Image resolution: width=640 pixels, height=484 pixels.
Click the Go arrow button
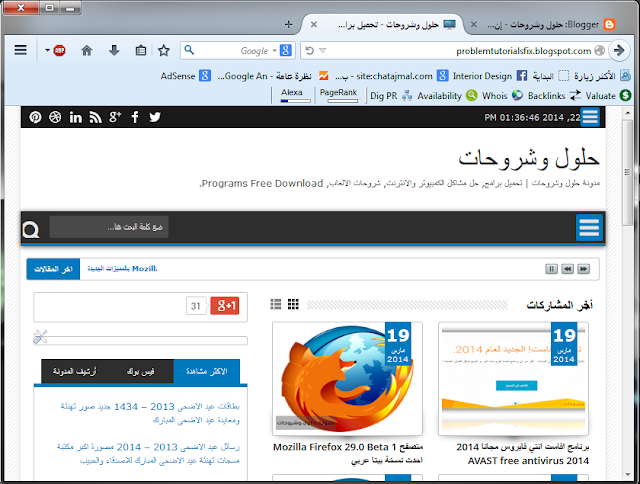(619, 50)
